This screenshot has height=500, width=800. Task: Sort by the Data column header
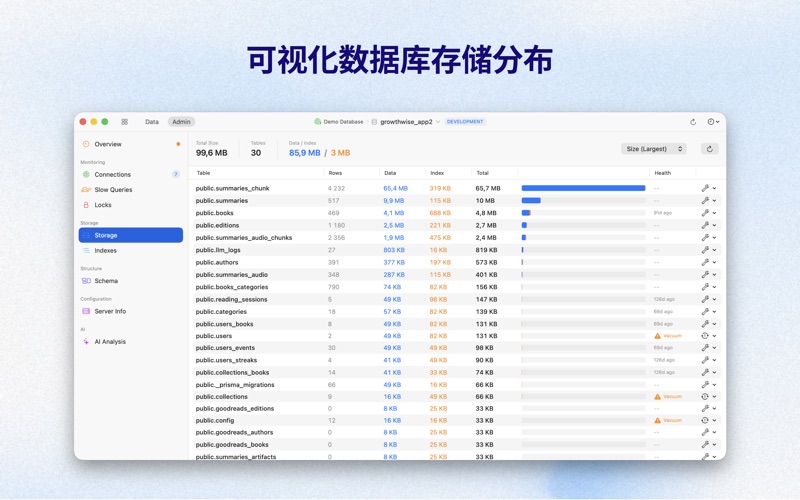(x=390, y=173)
